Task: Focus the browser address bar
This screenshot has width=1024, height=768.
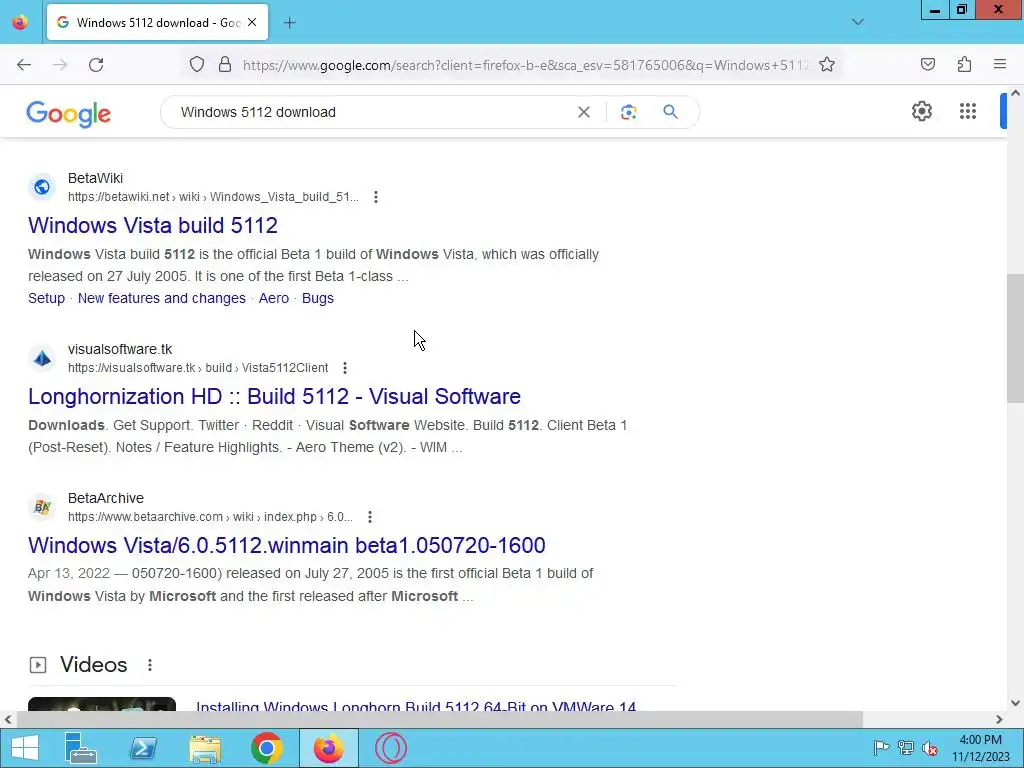Action: coord(524,65)
